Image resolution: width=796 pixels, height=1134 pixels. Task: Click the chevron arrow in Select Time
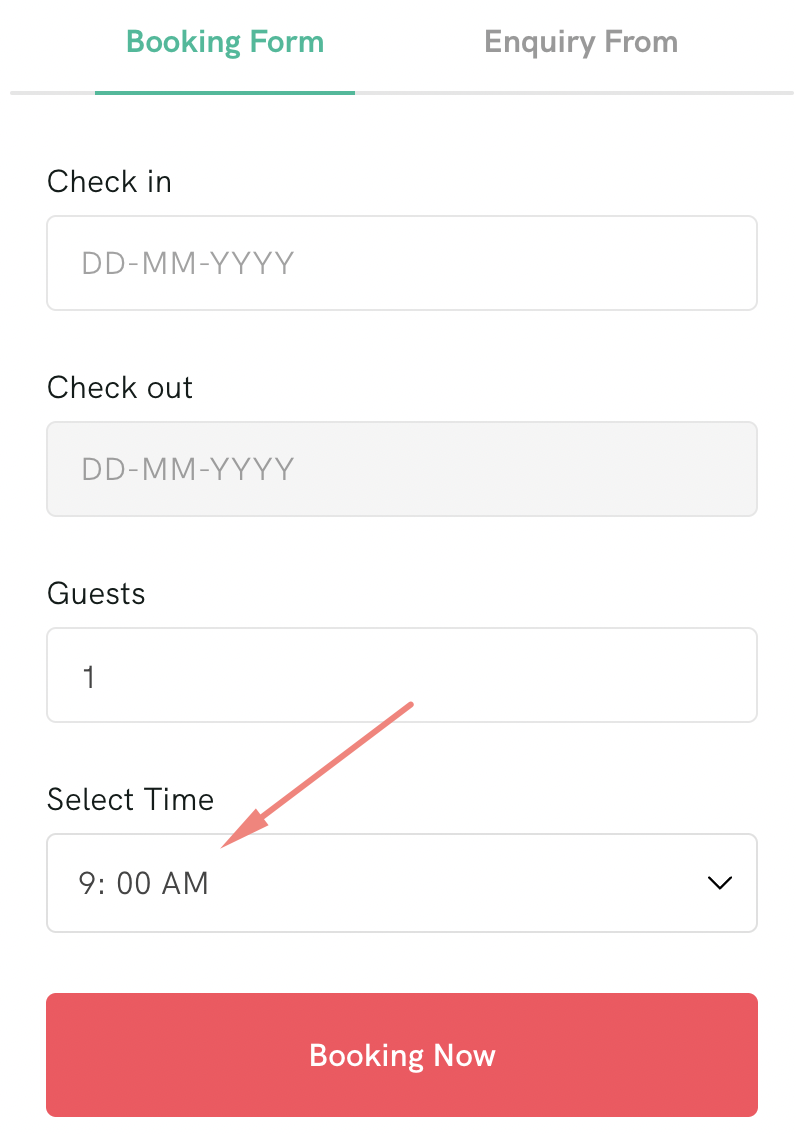[719, 883]
